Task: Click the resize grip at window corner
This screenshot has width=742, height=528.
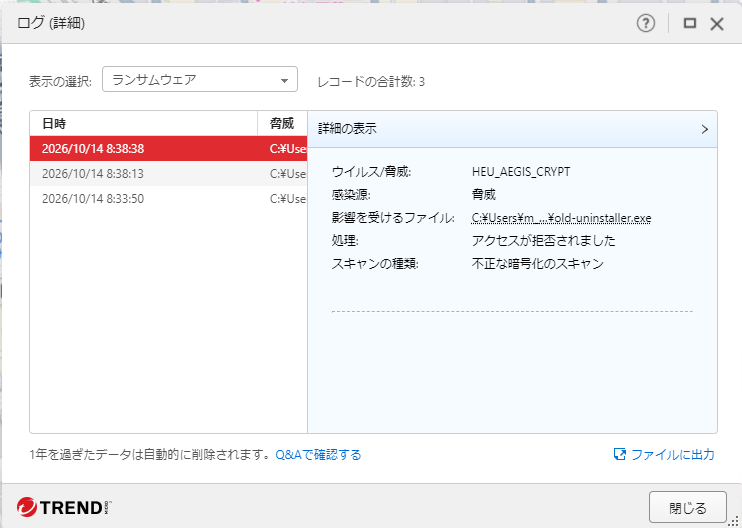Action: (x=735, y=521)
